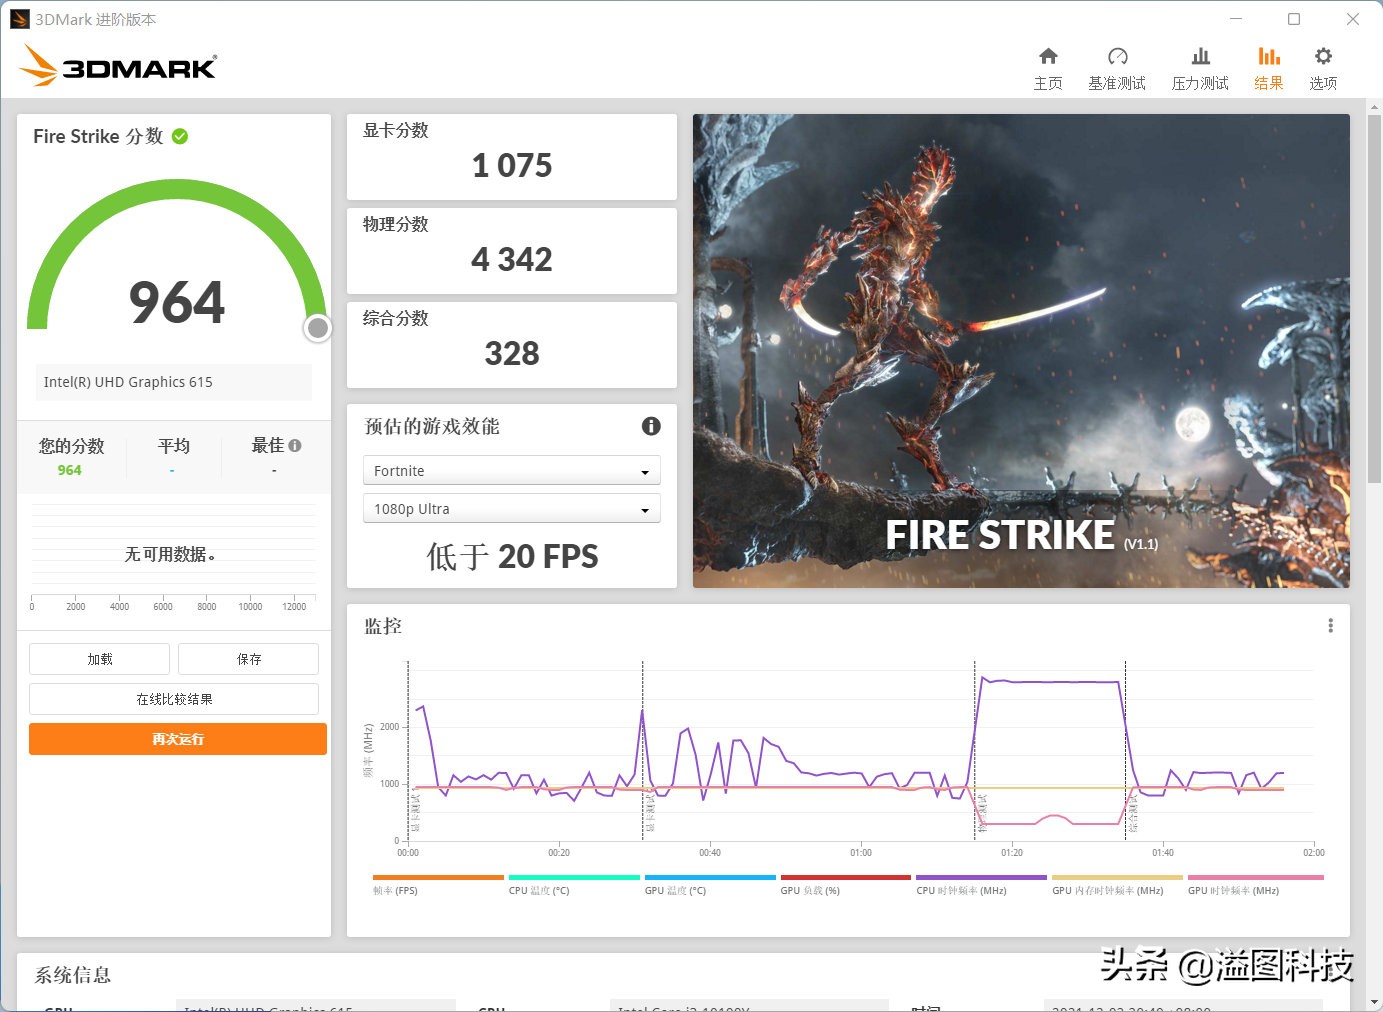This screenshot has height=1012, width=1383.
Task: Click the 加载 load button
Action: pyautogui.click(x=100, y=659)
